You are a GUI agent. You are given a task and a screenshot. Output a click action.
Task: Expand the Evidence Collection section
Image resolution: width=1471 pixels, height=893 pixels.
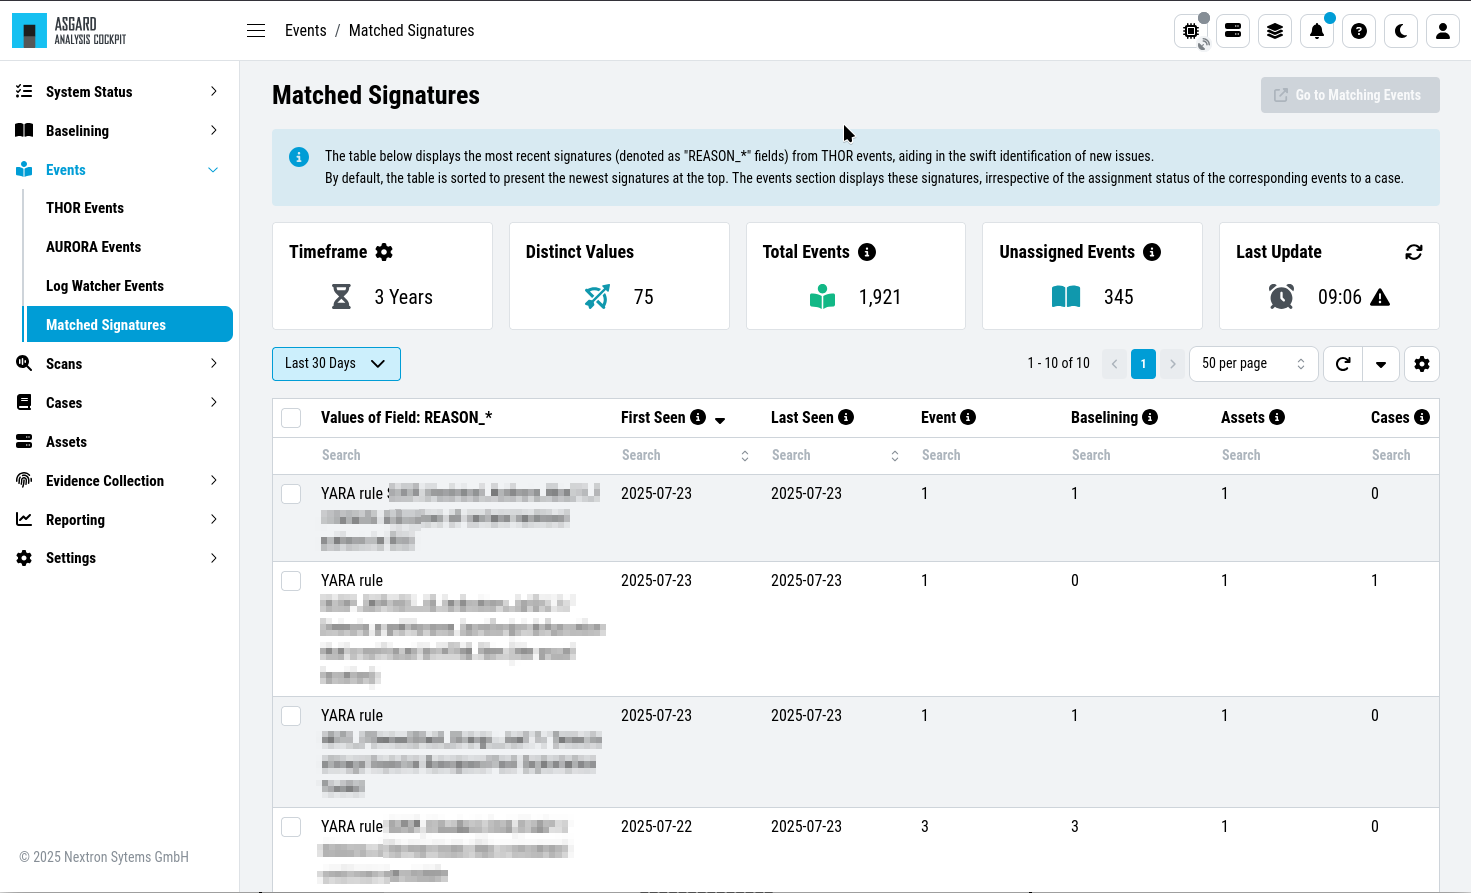coord(119,481)
